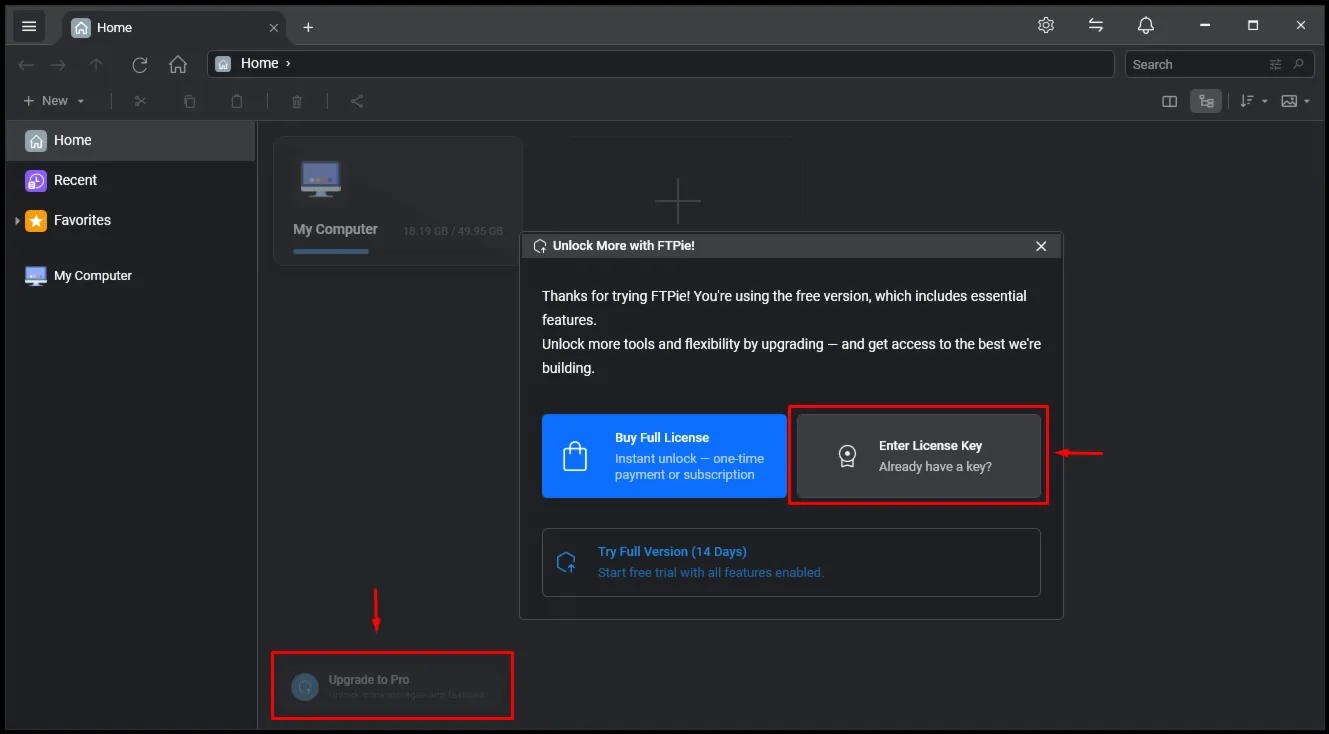Start the Try Full Version 14 days trial
This screenshot has height=734, width=1329.
tap(791, 562)
